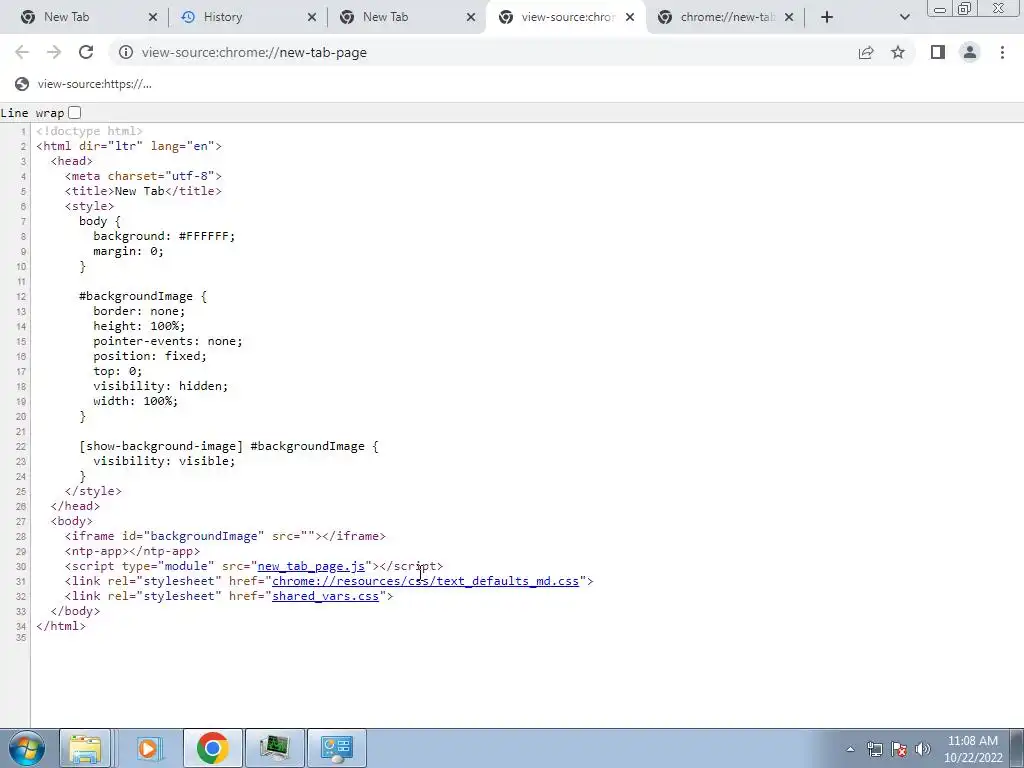
Task: Open Windows Media Player from taskbar
Action: 149,748
